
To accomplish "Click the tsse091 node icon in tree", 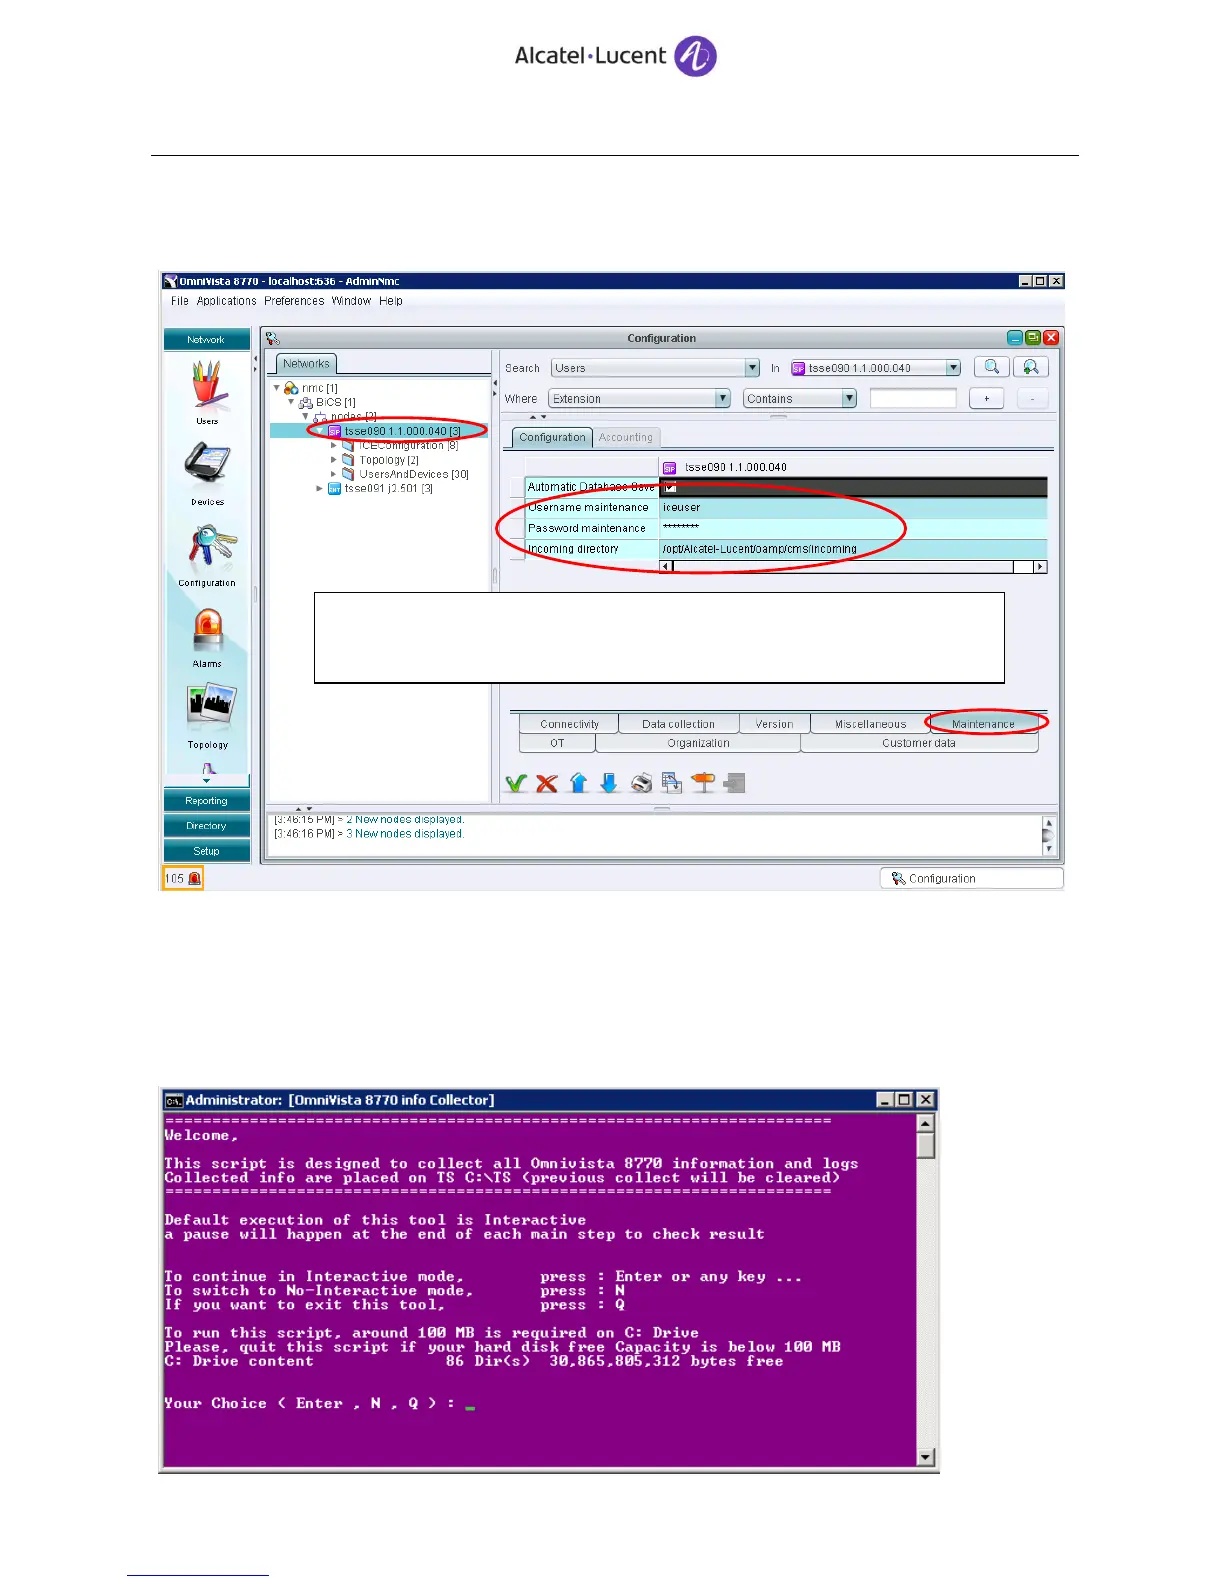I will point(335,489).
